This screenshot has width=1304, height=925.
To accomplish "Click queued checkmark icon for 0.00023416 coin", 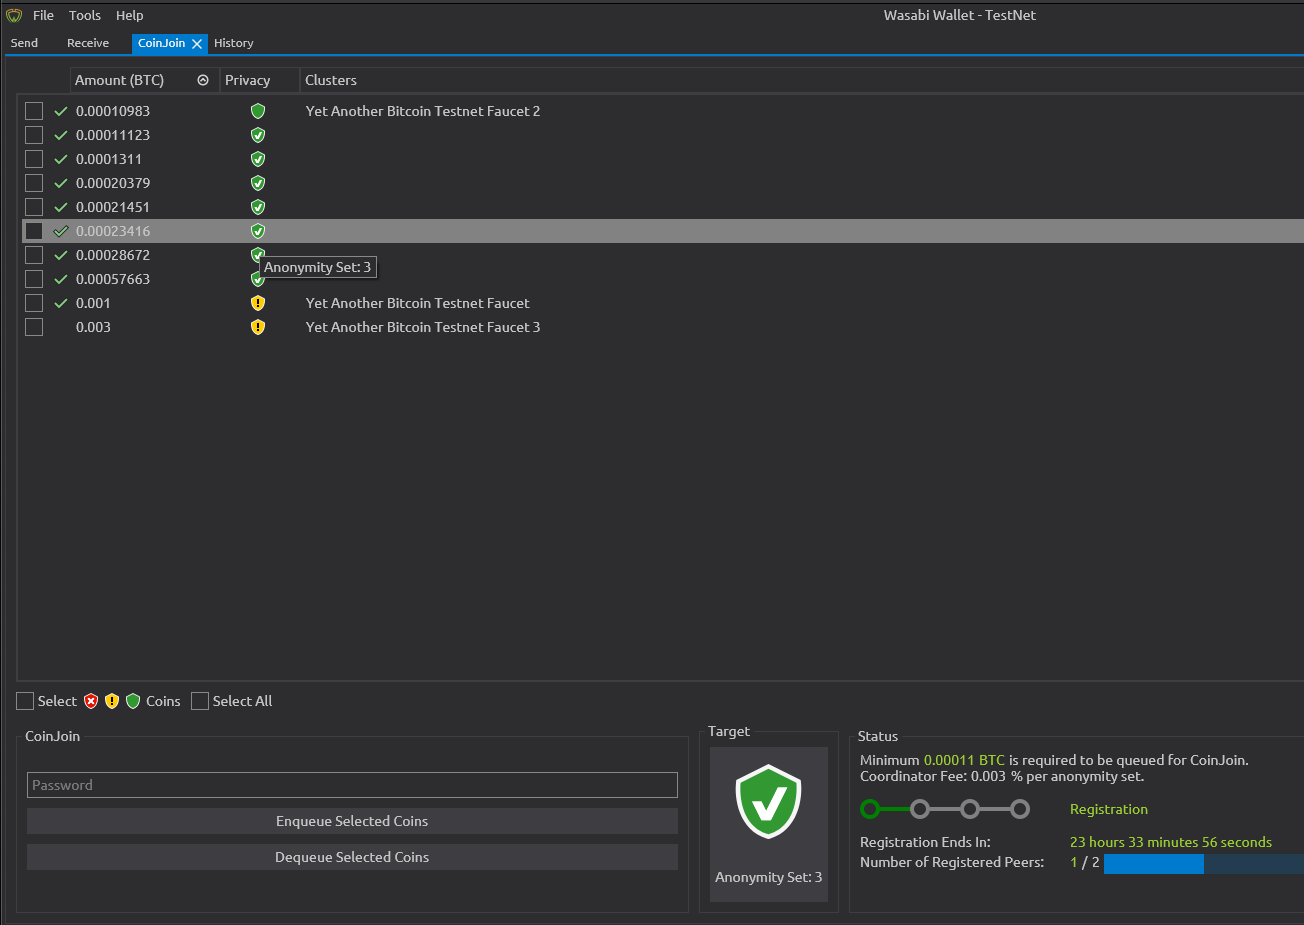I will pyautogui.click(x=61, y=231).
